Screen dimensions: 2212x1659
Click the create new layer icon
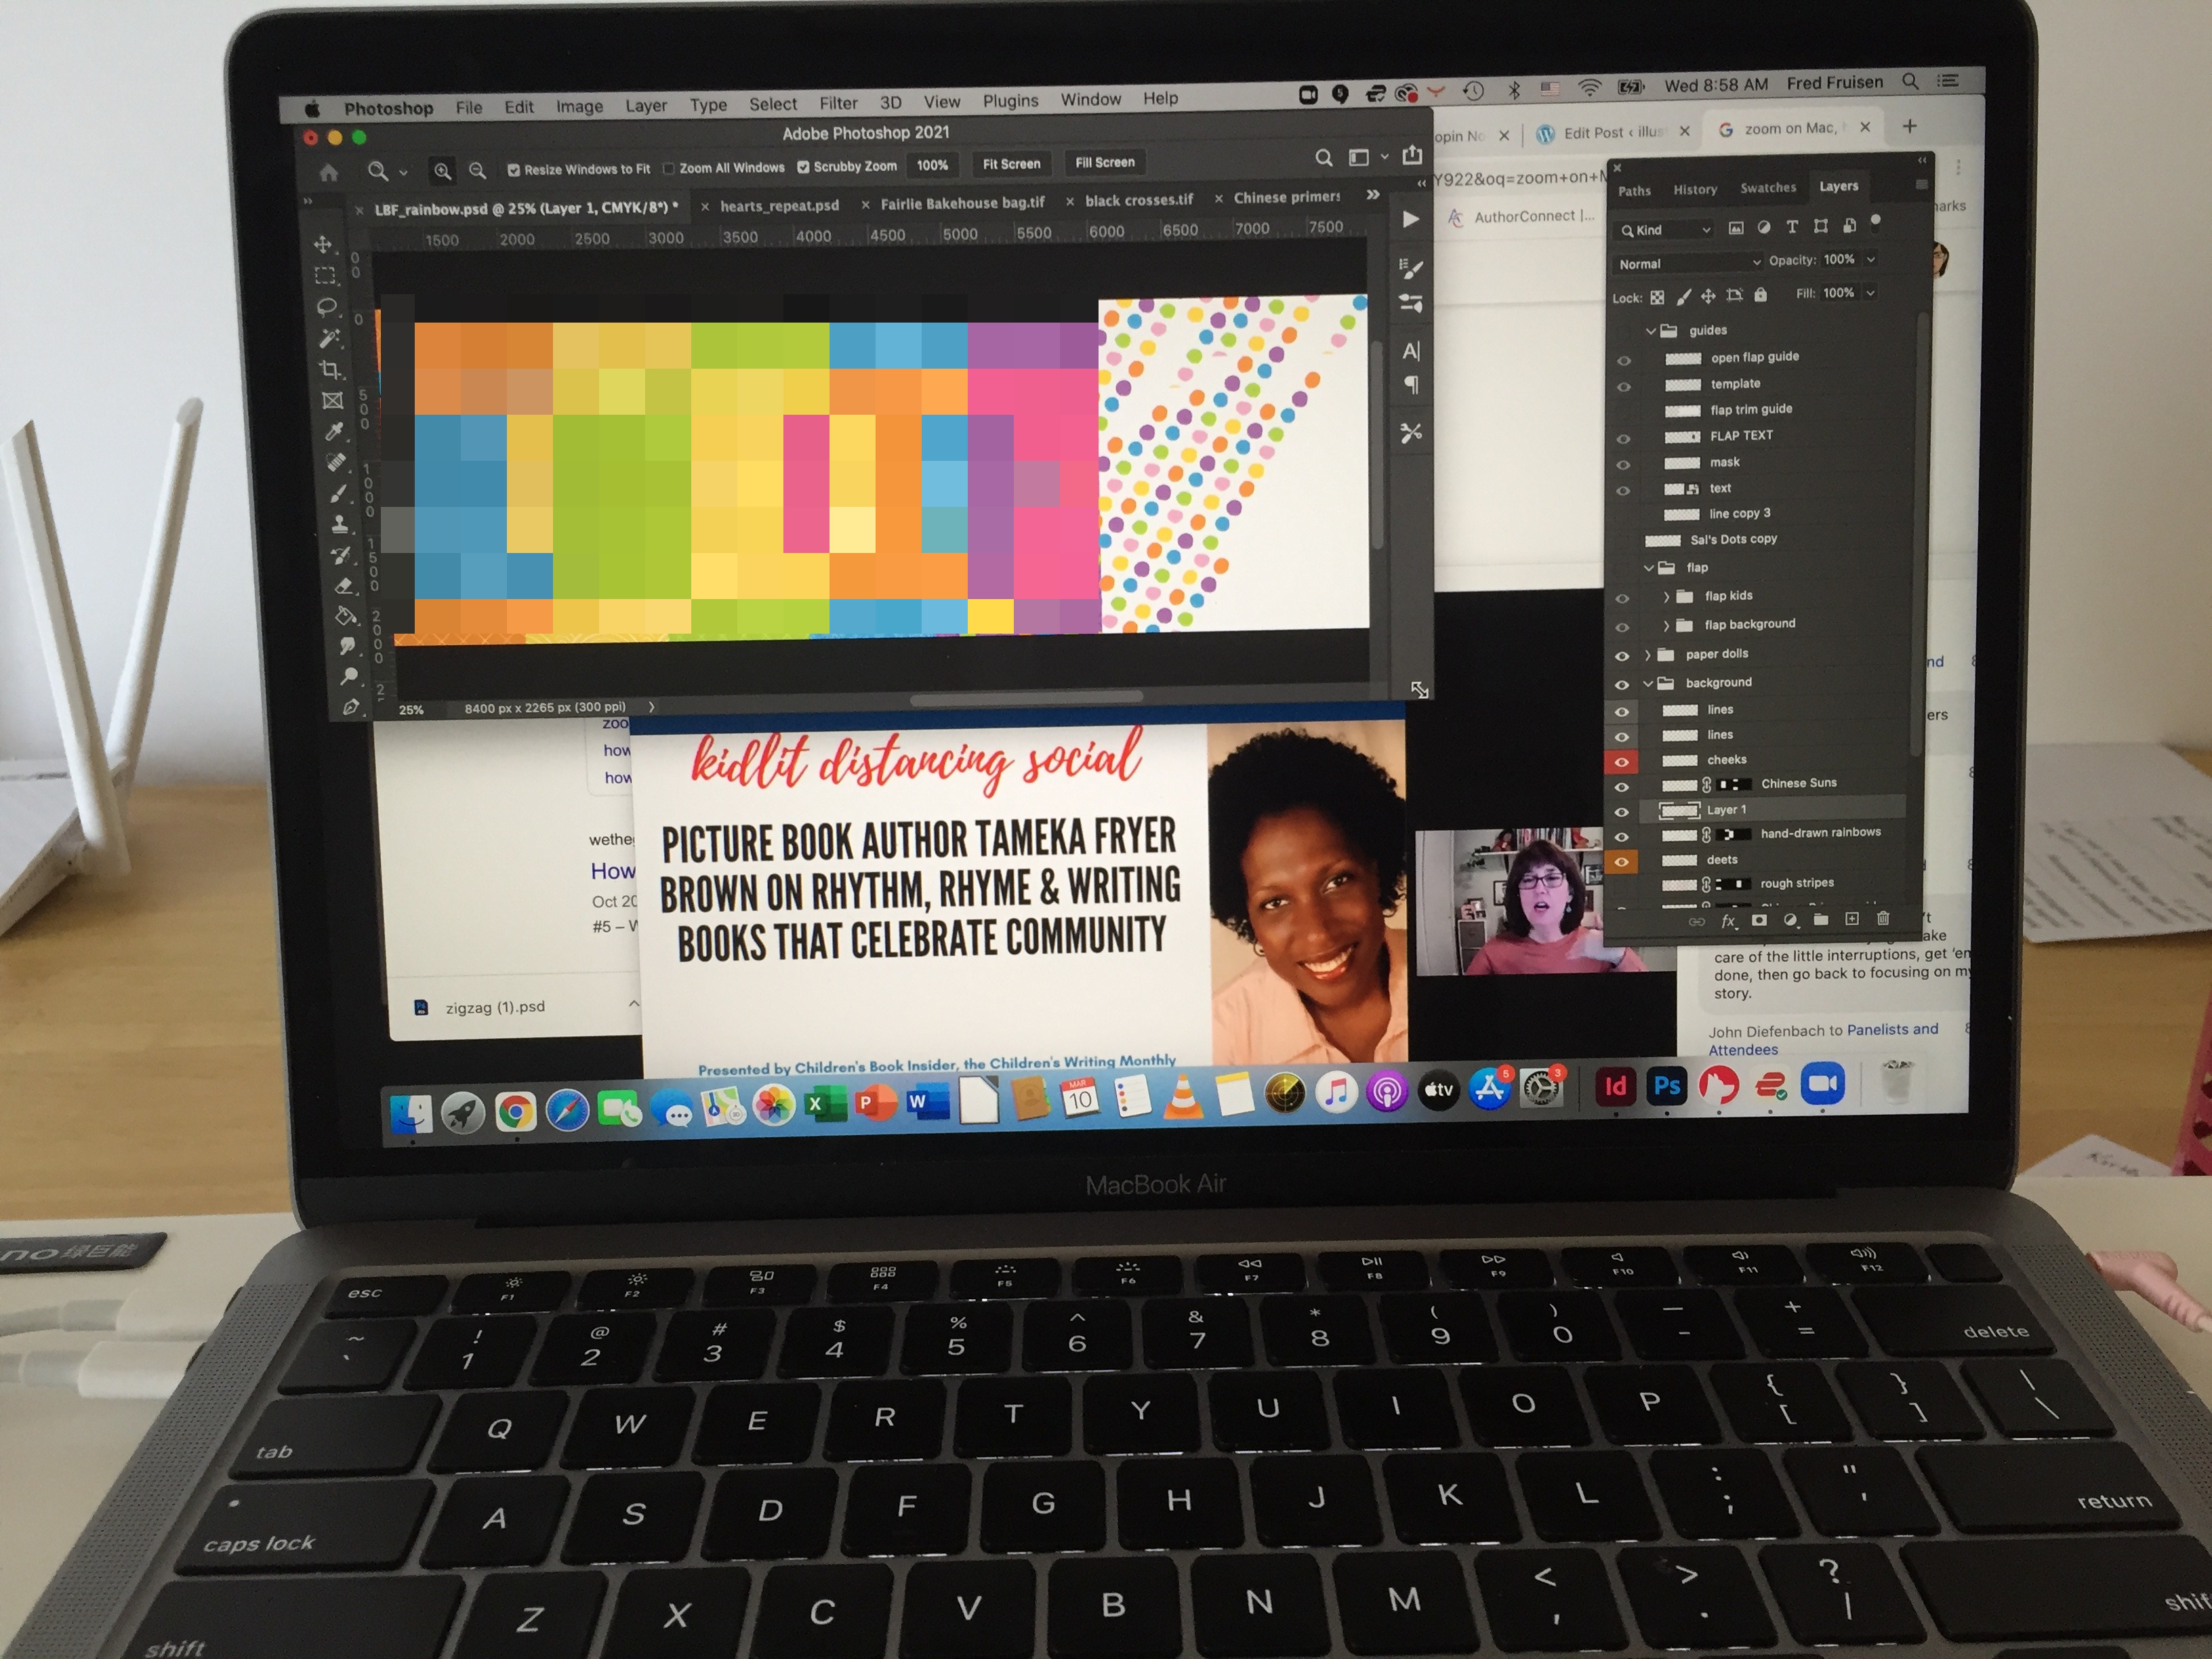(x=1852, y=919)
